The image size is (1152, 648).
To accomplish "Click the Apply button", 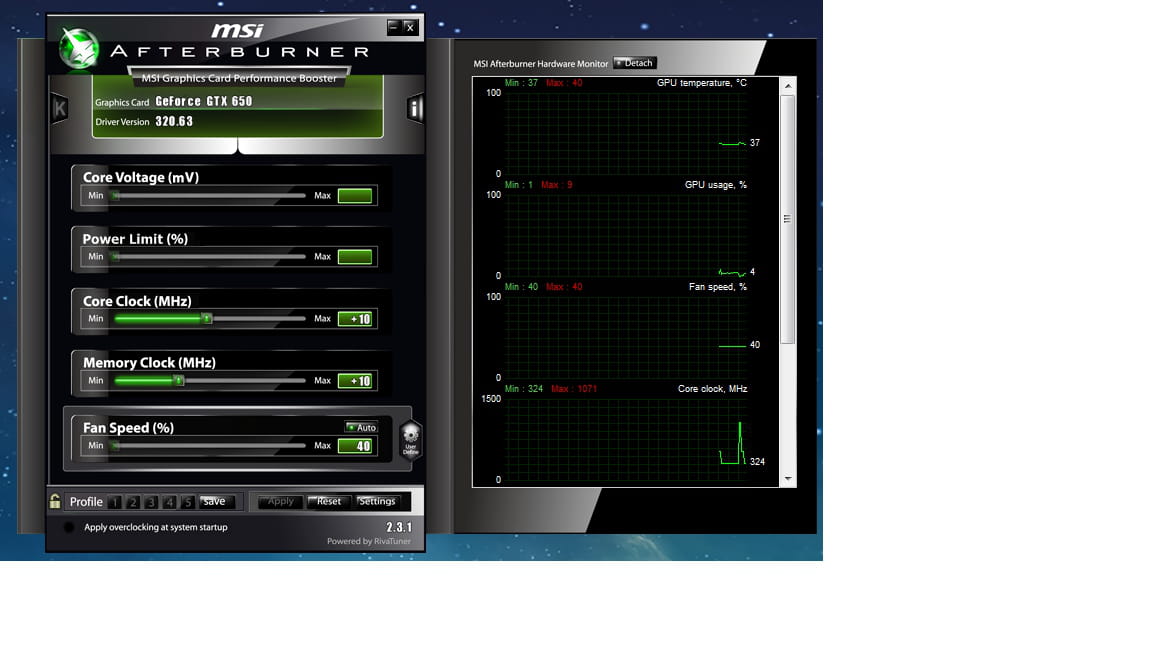I will pyautogui.click(x=281, y=502).
